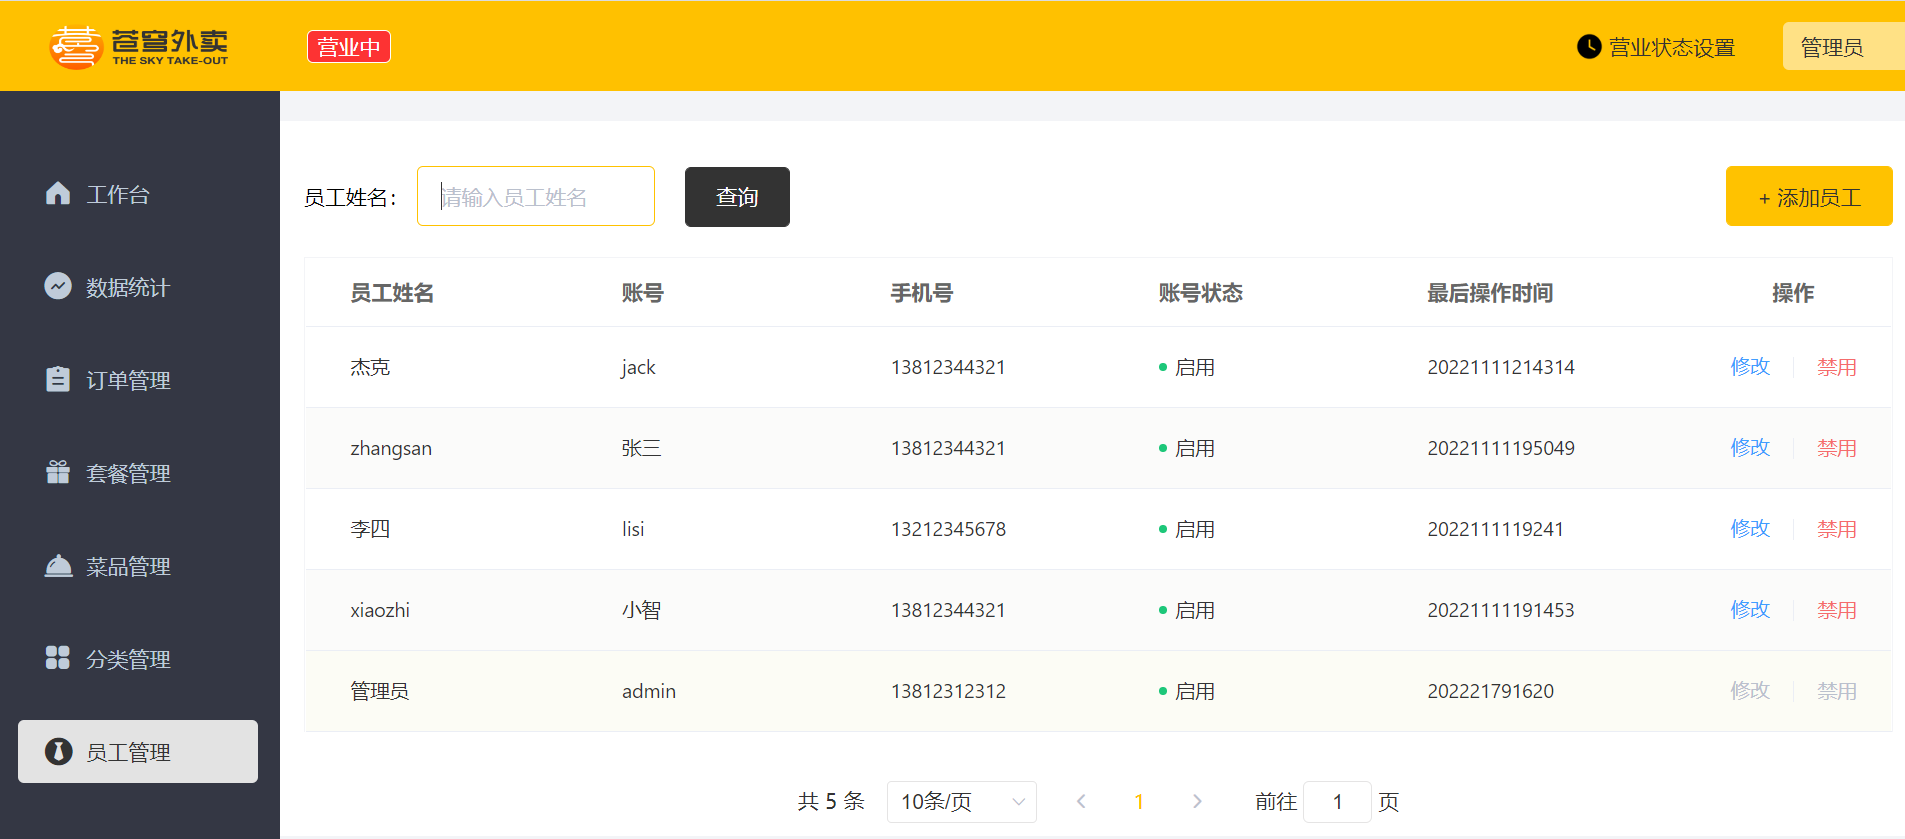This screenshot has height=839, width=1905.
Task: Click the house icon for 工作台
Action: coord(58,193)
